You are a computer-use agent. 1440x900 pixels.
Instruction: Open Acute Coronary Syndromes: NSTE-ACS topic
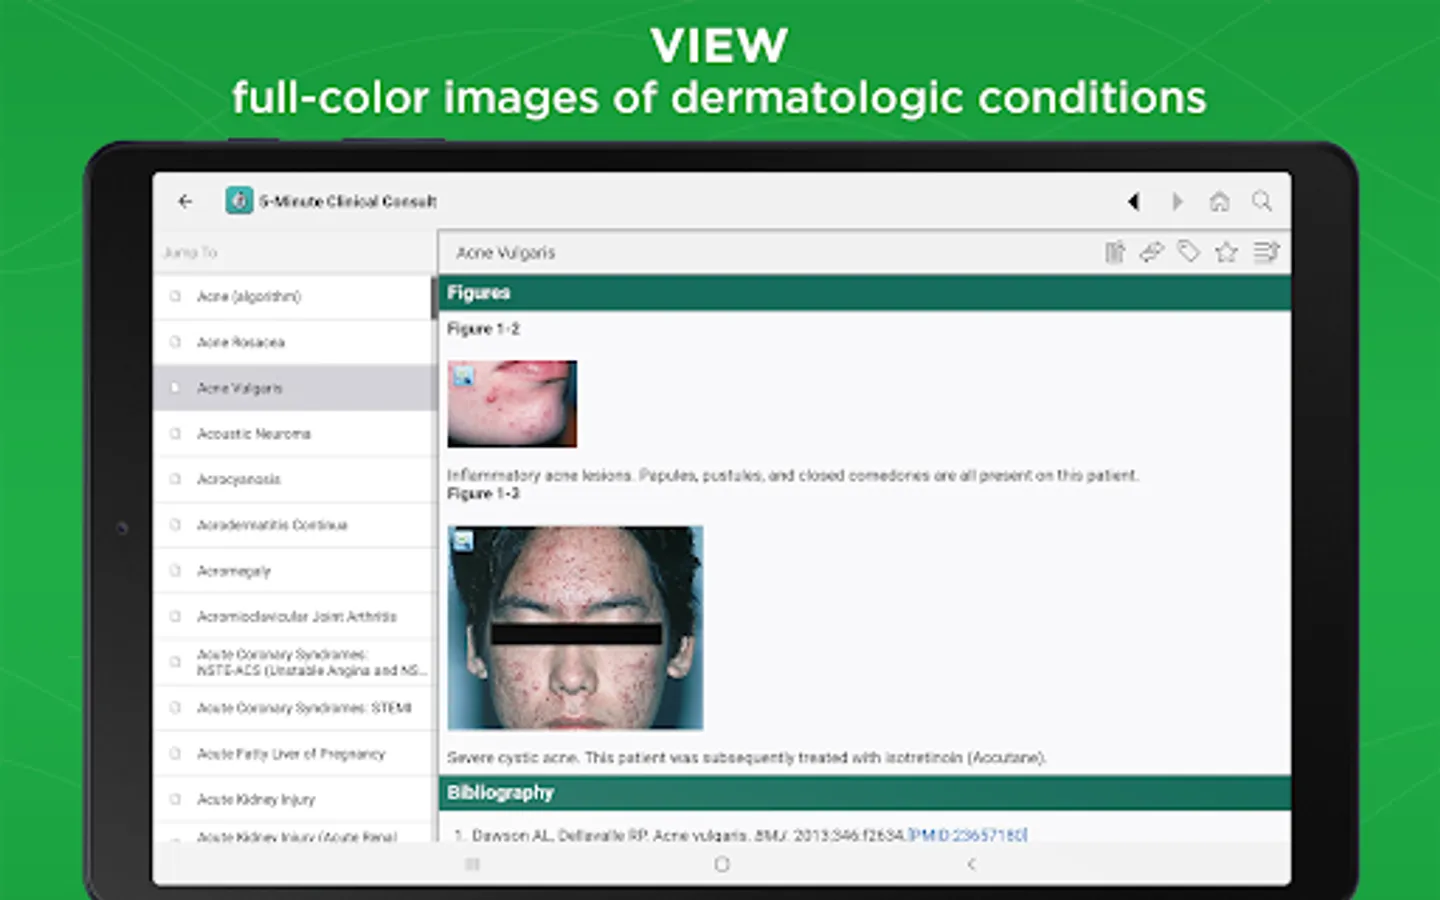pos(295,662)
